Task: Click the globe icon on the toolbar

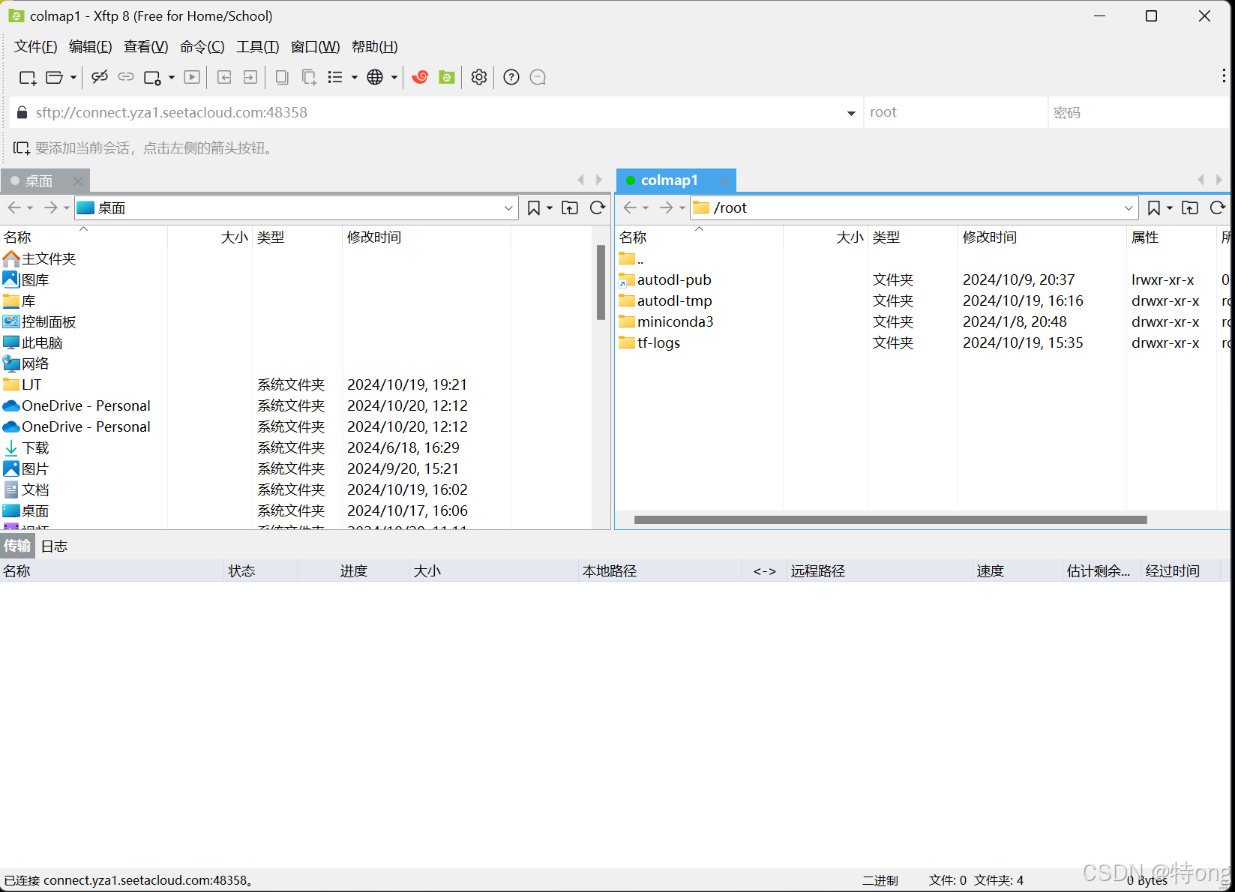Action: pyautogui.click(x=375, y=77)
